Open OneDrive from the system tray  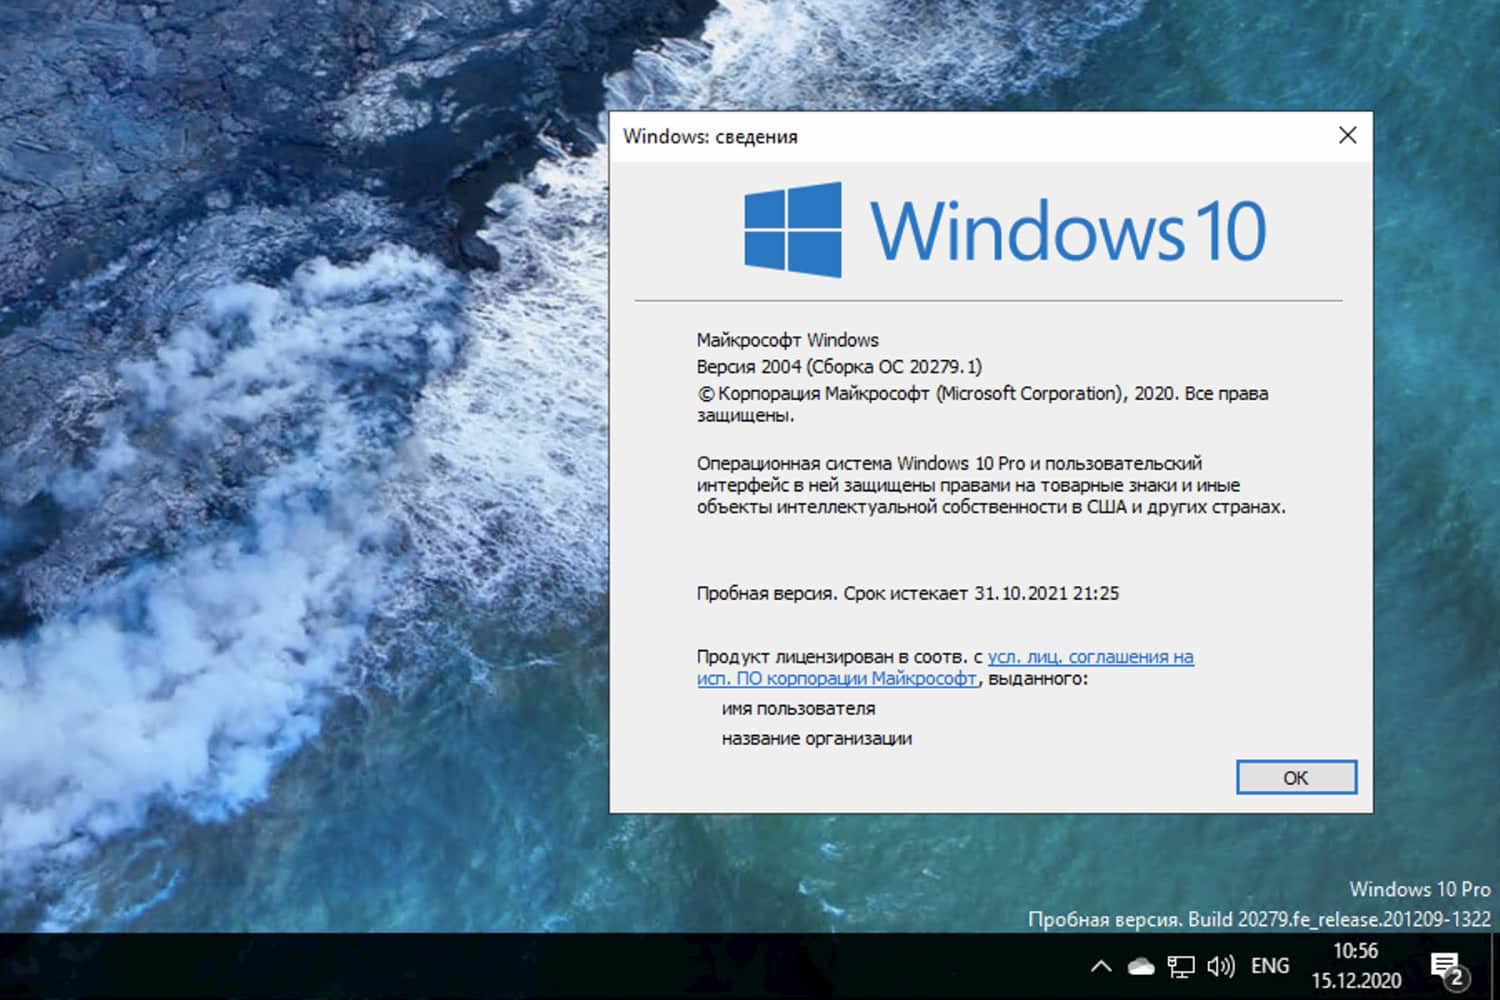click(x=1139, y=965)
